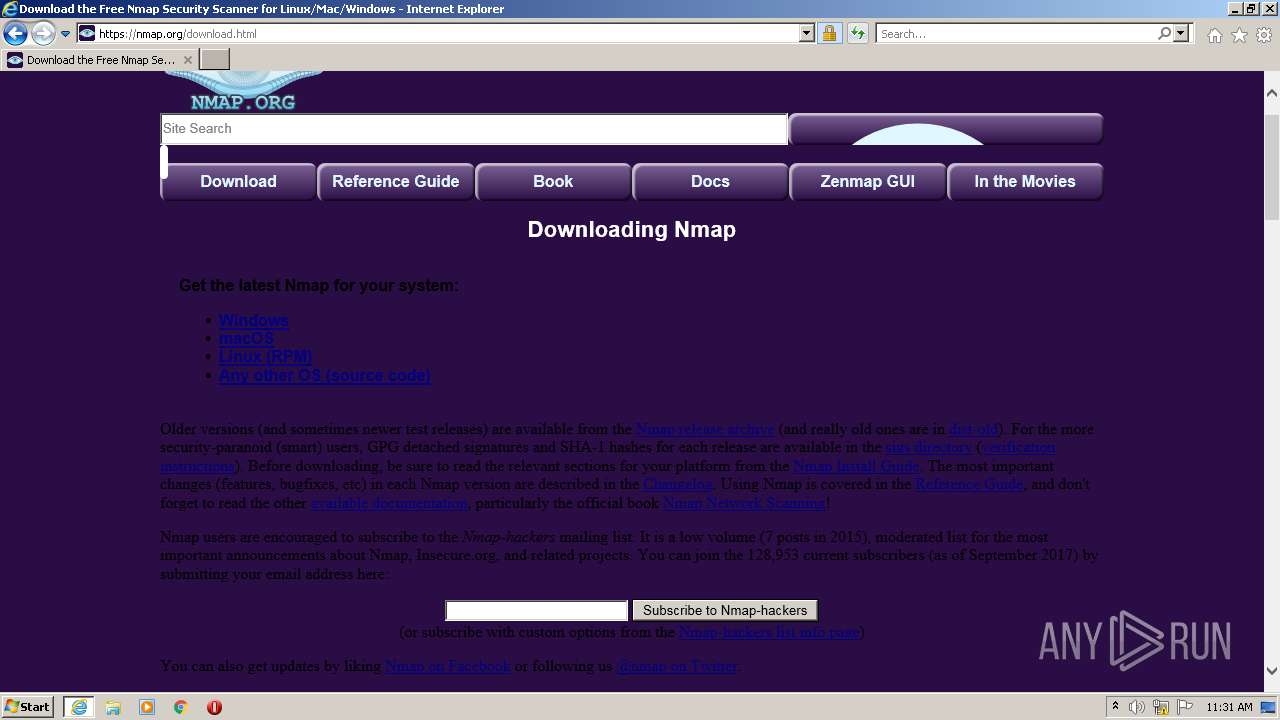Click the Home icon
The height and width of the screenshot is (720, 1280).
1214,35
